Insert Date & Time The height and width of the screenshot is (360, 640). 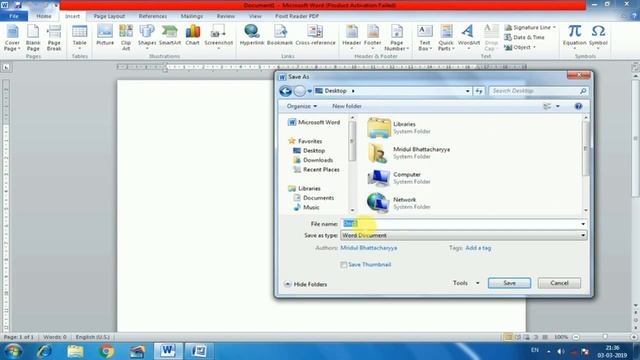point(524,37)
